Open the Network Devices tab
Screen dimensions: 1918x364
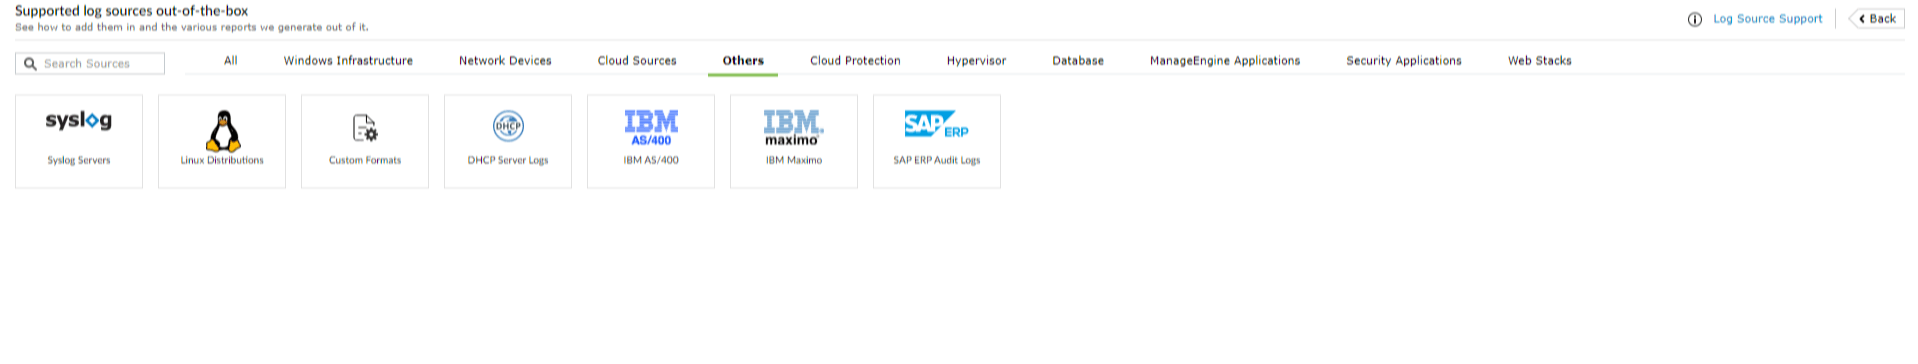[x=505, y=61]
